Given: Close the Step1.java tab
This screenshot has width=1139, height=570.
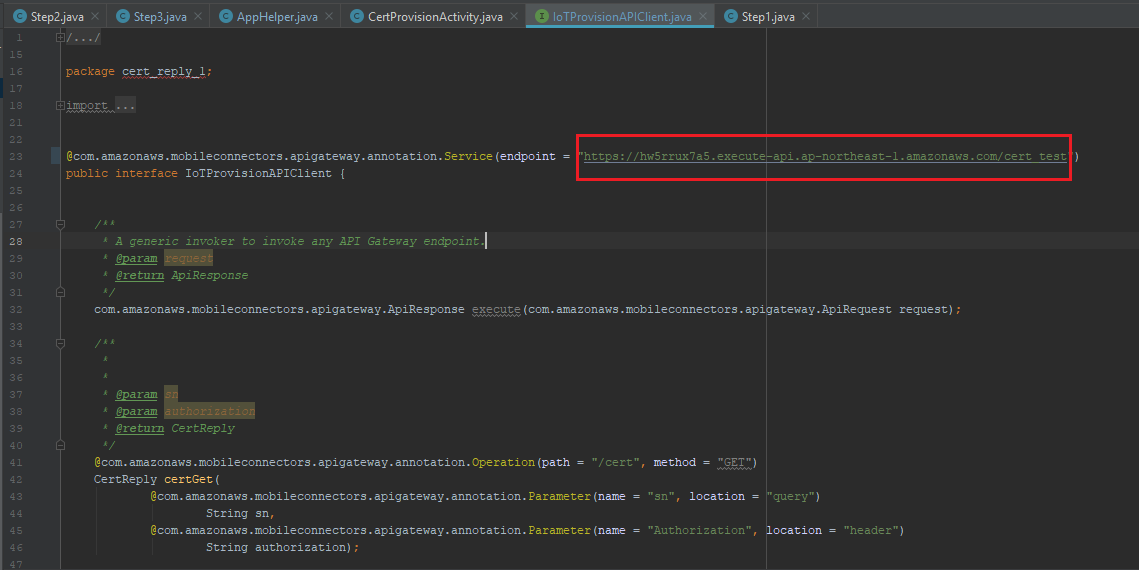Looking at the screenshot, I should 806,16.
